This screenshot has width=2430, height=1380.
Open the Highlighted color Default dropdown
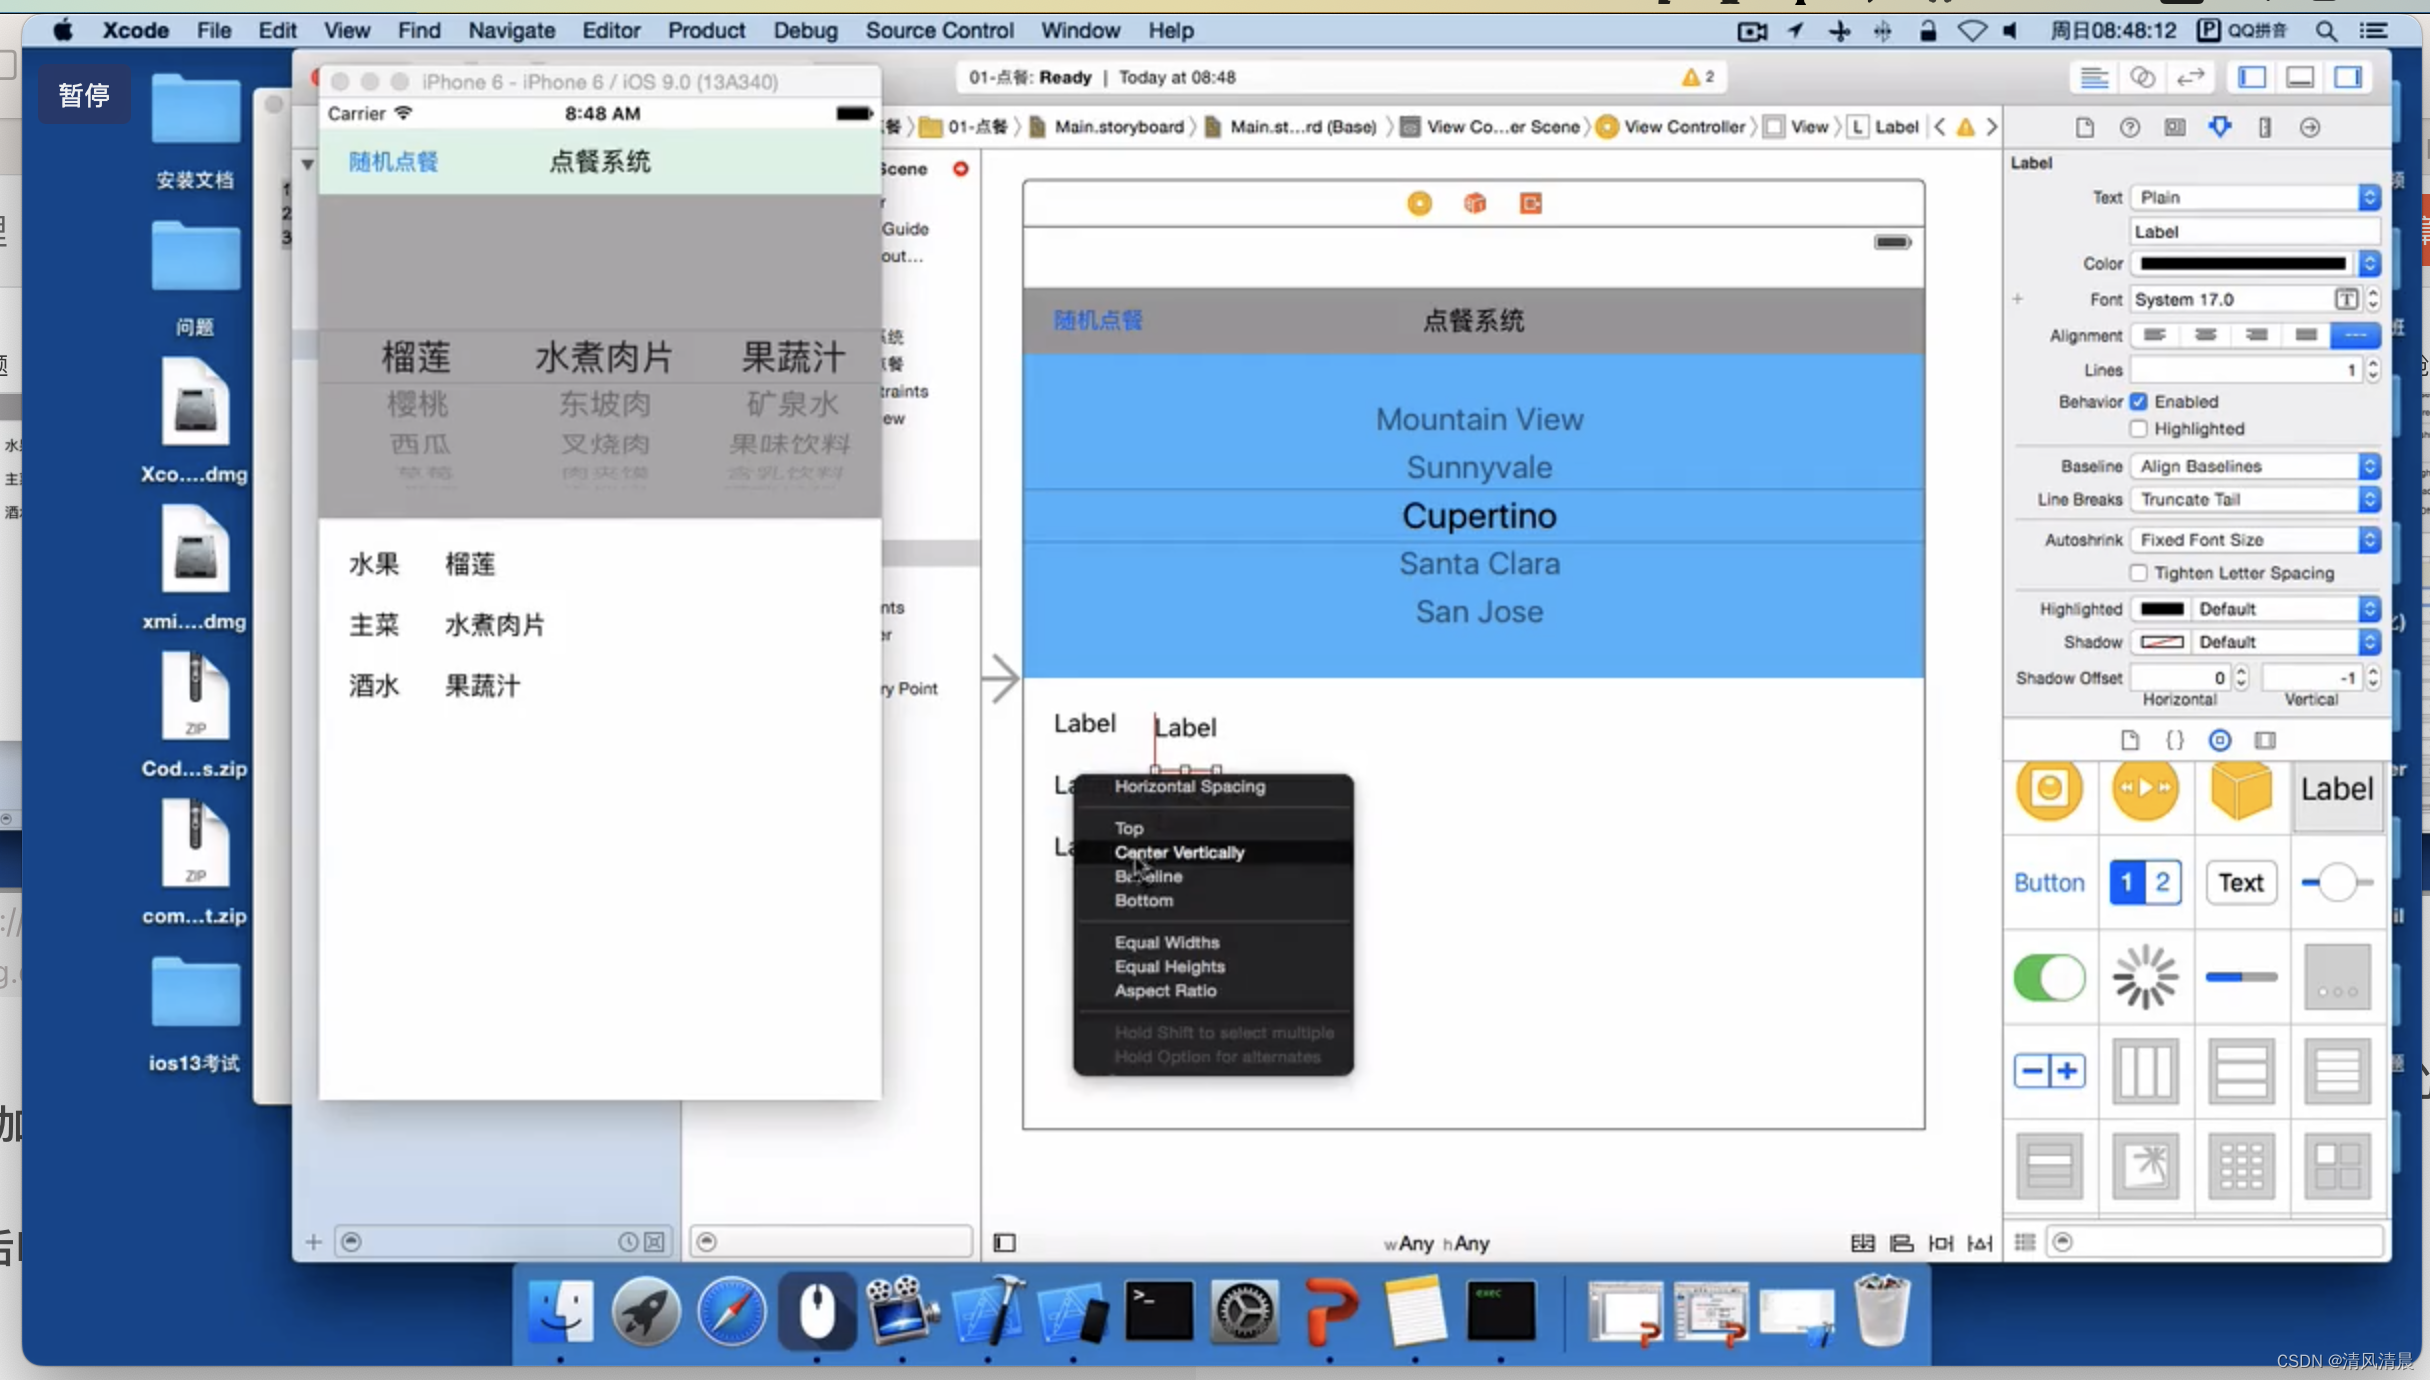tap(2284, 609)
